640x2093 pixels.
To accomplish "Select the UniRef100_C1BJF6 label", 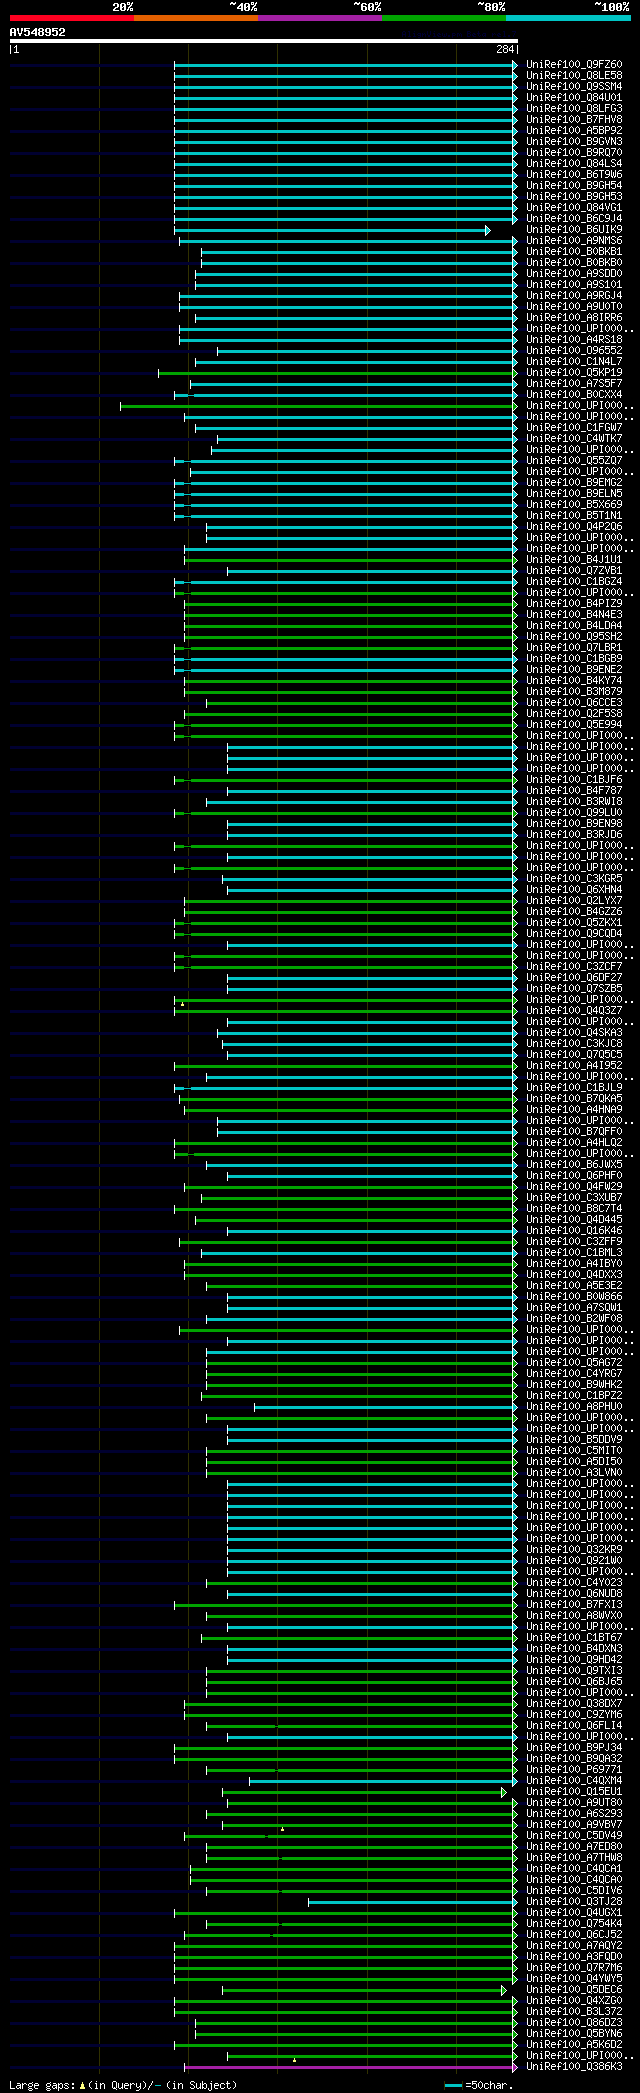I will (574, 780).
